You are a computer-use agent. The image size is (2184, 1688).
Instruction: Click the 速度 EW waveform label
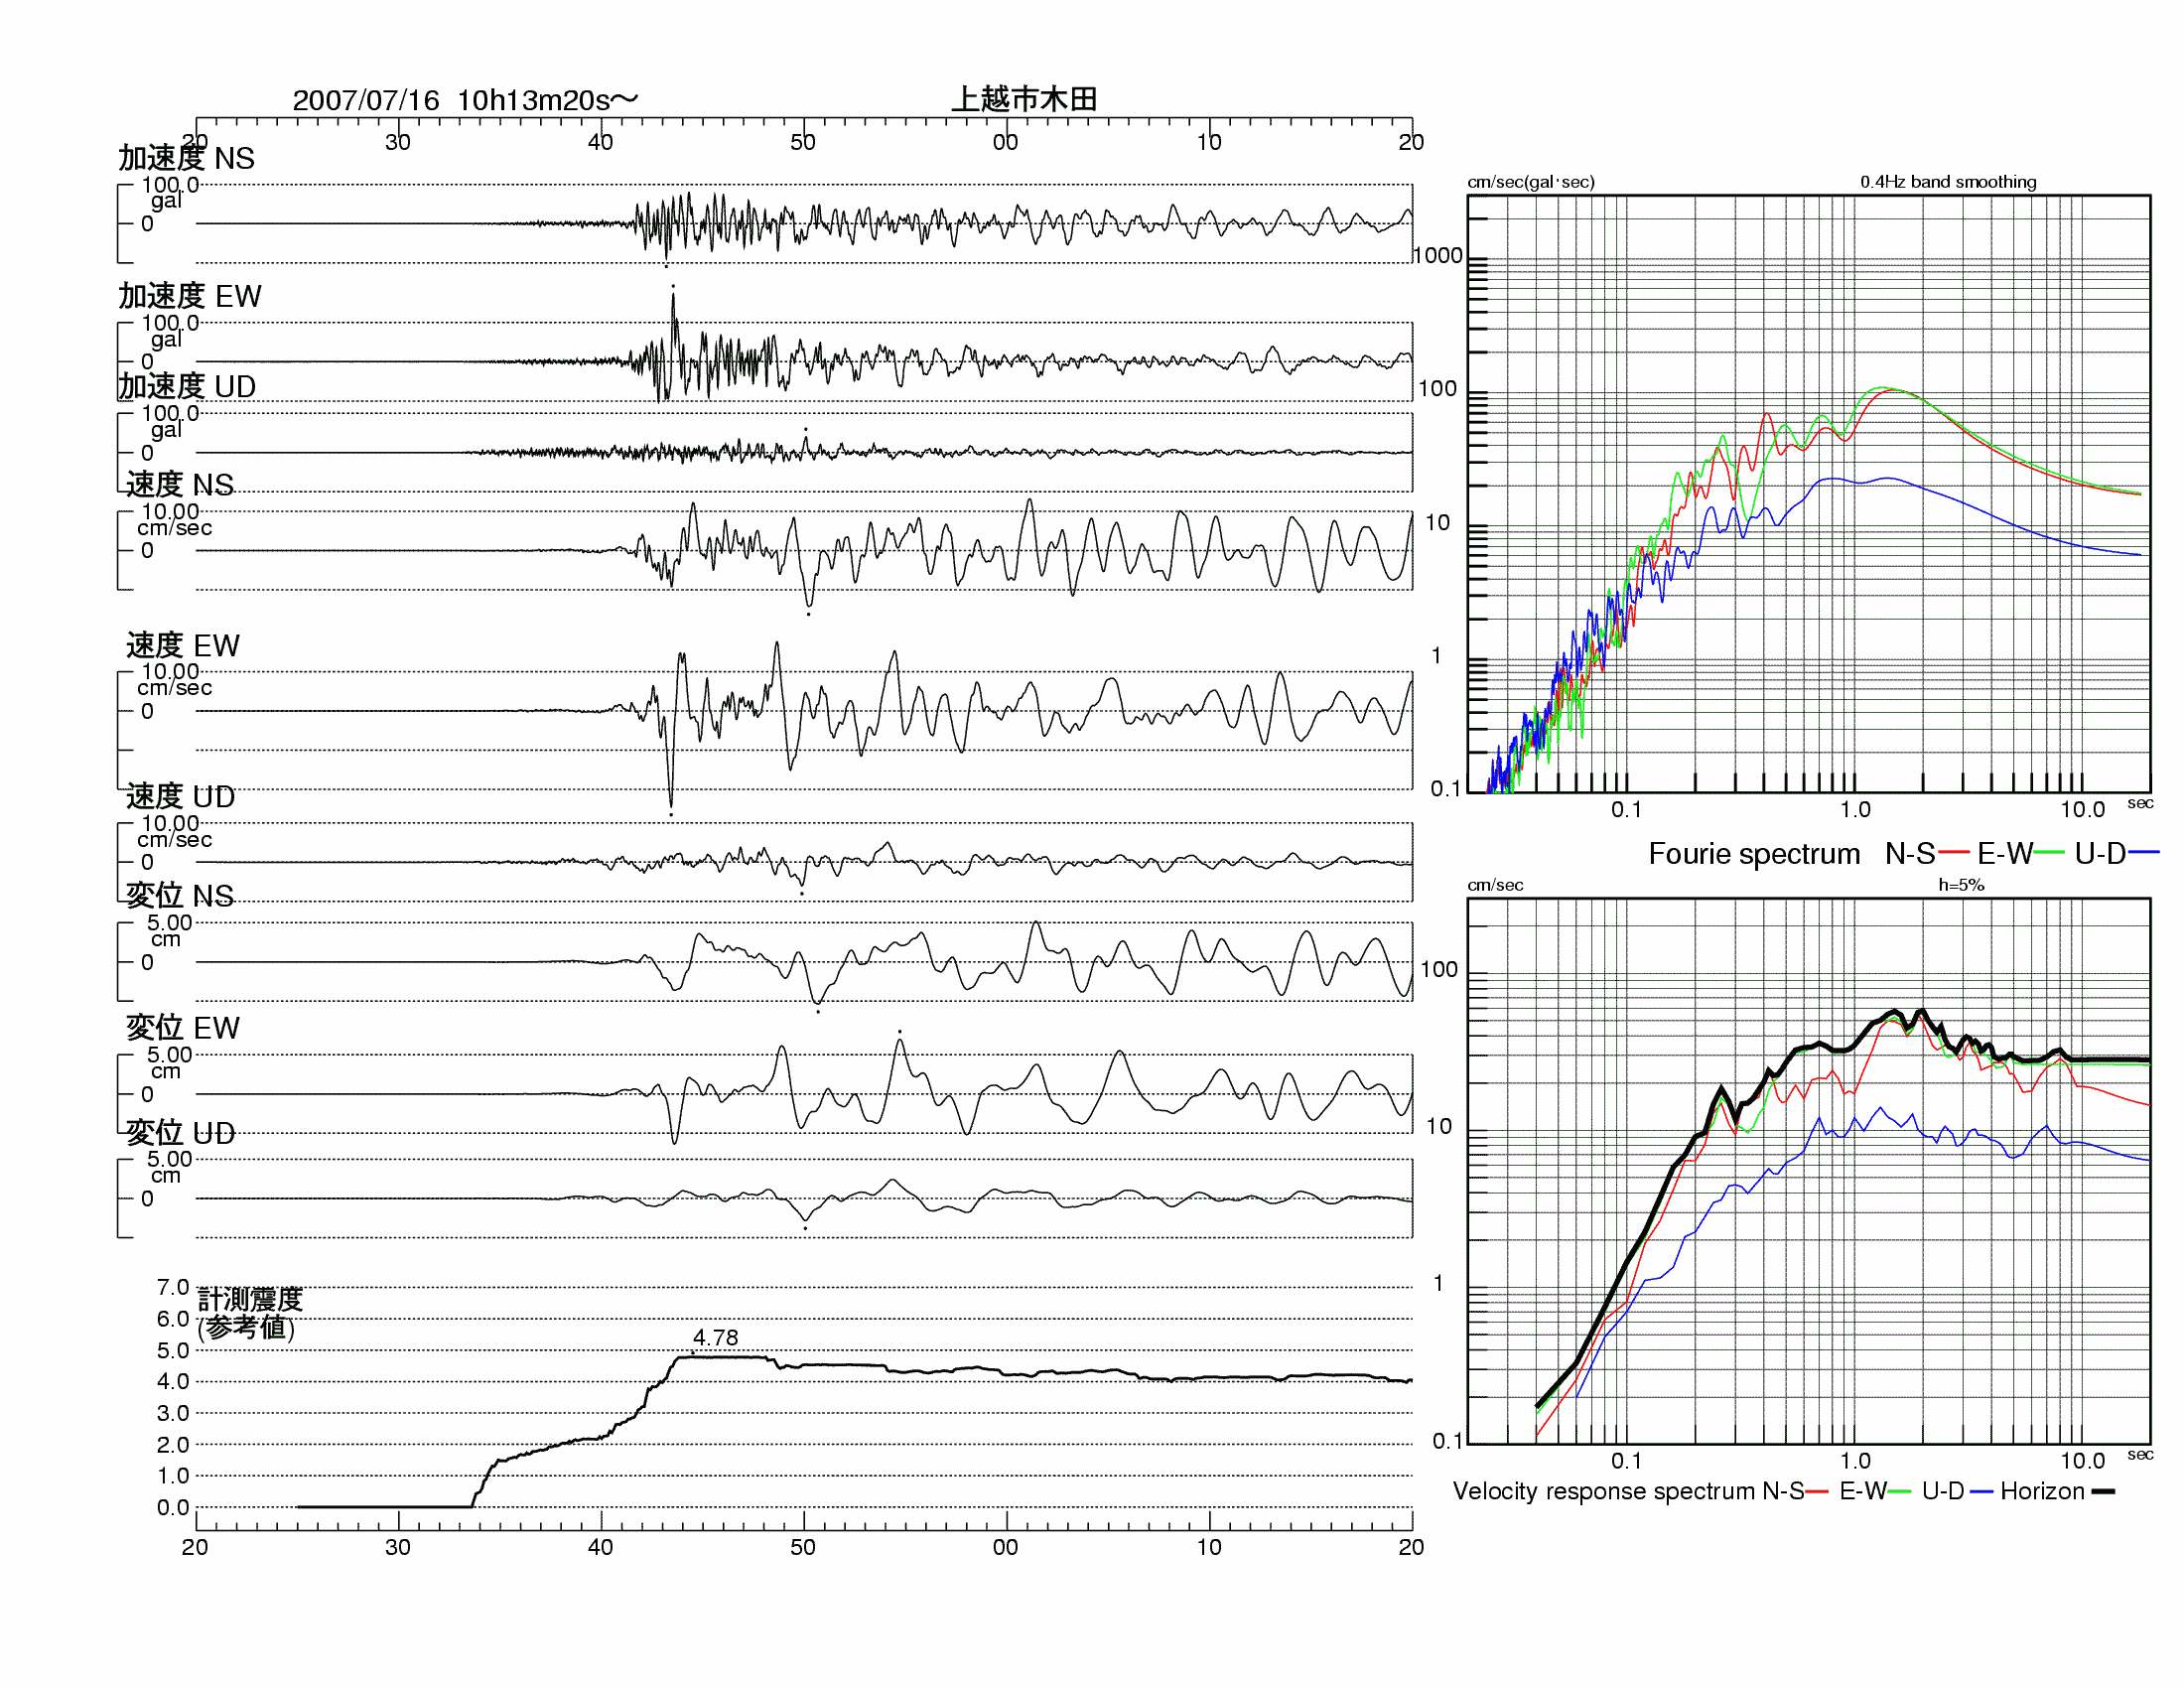(x=182, y=645)
